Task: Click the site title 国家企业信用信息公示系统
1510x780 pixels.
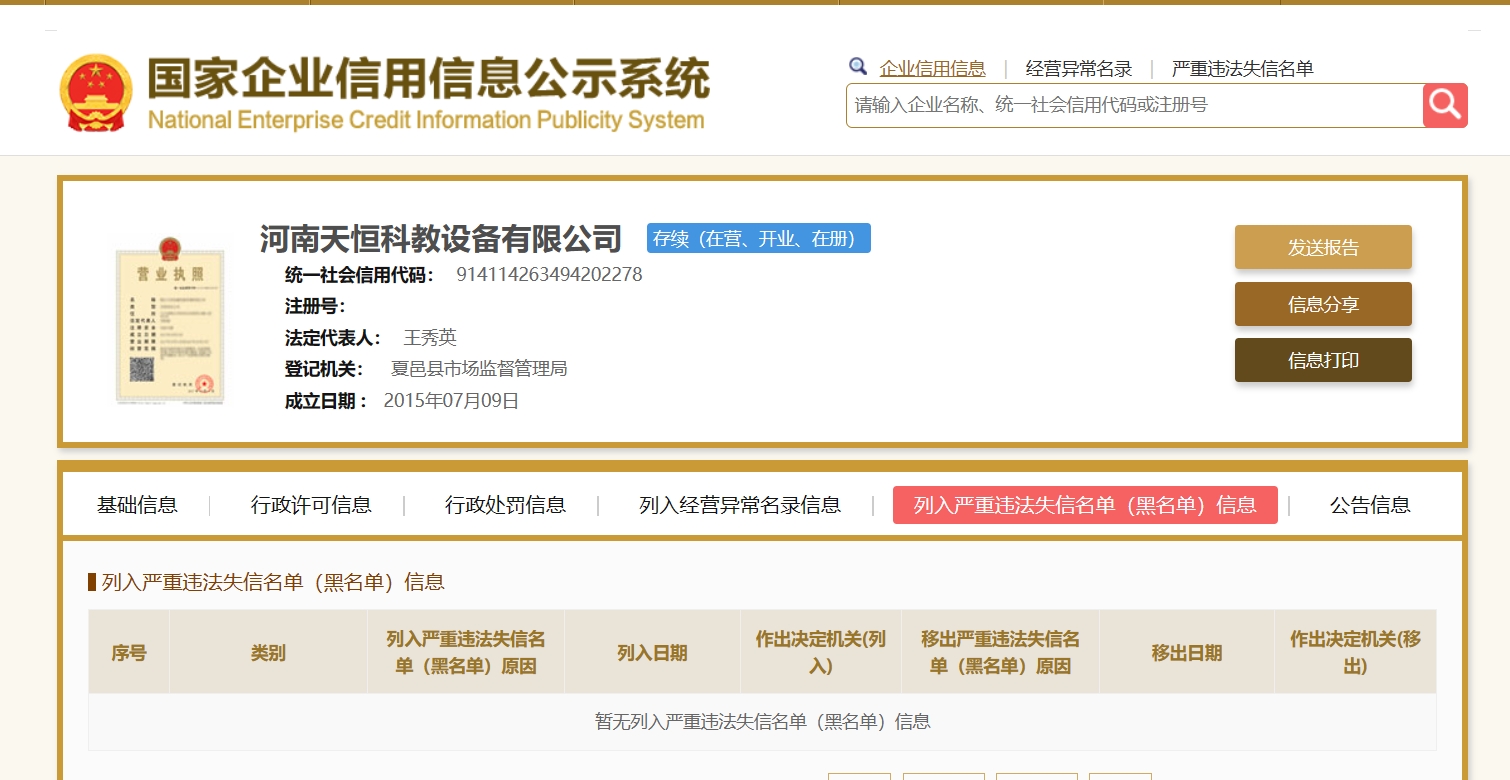Action: tap(428, 80)
